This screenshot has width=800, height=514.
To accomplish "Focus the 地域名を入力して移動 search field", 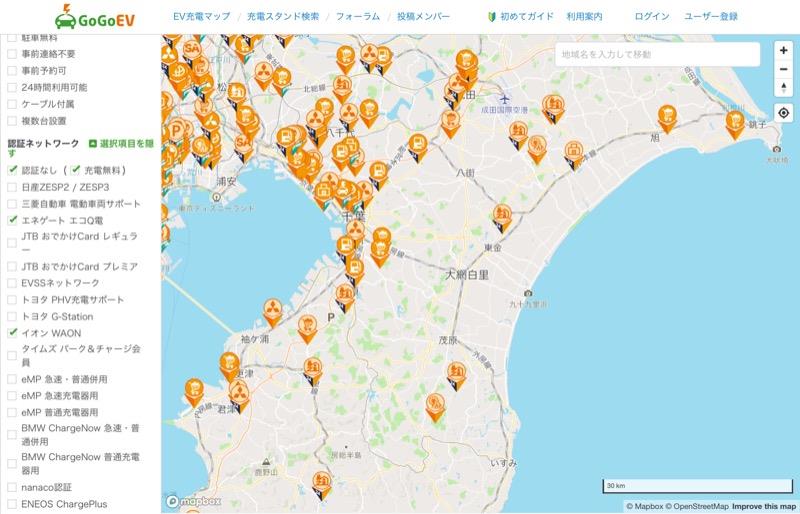I will click(x=657, y=54).
